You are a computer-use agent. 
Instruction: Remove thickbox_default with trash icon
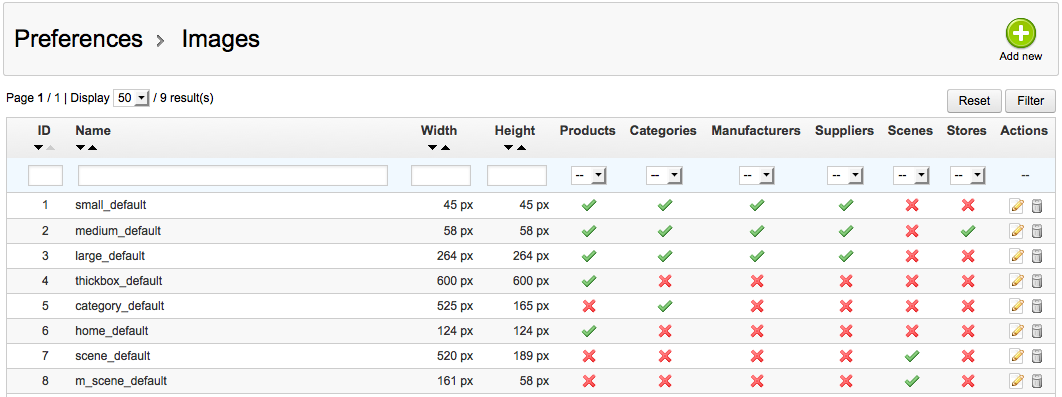click(x=1036, y=280)
